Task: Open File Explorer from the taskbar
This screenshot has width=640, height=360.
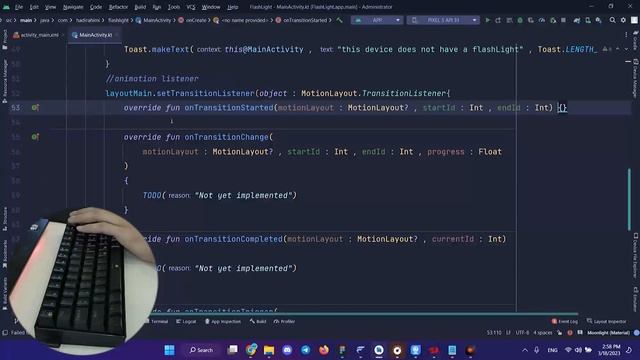Action: point(269,350)
